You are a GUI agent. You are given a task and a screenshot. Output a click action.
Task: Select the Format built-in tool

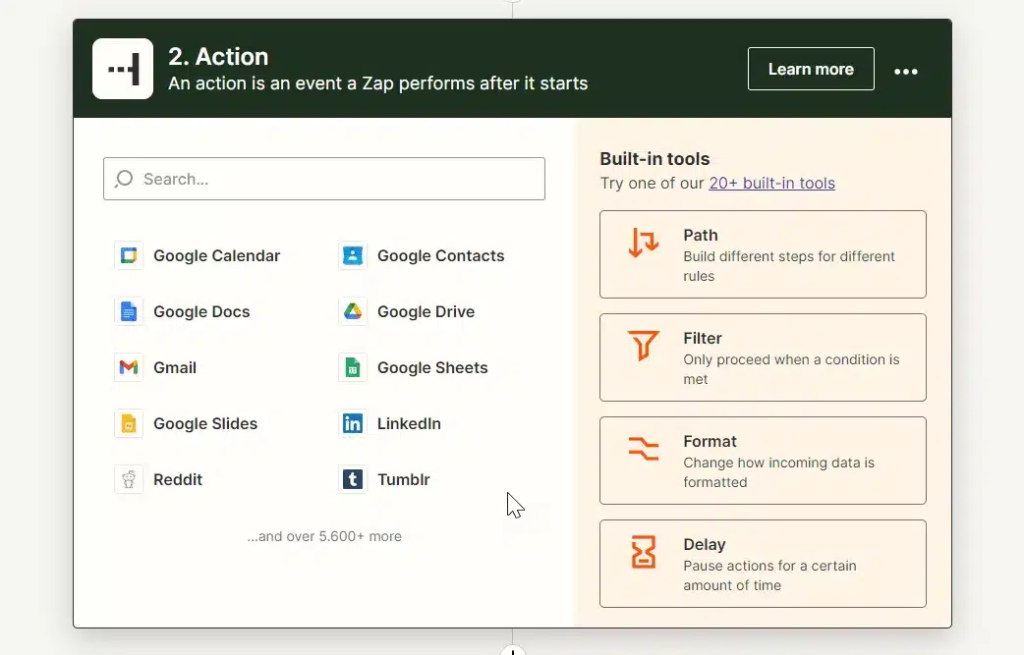coord(762,460)
